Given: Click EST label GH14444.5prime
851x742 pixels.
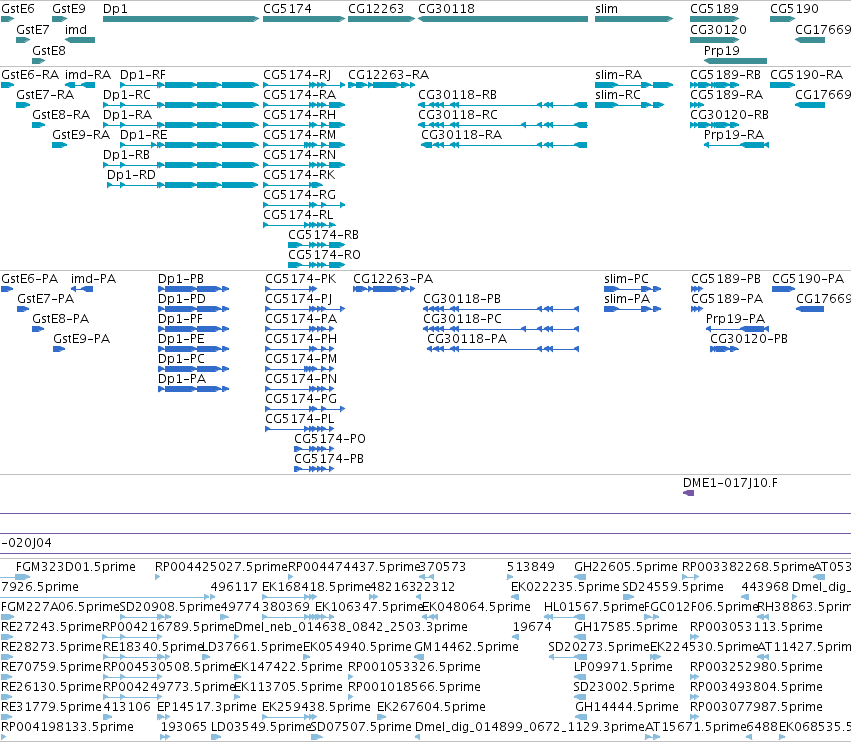Looking at the screenshot, I should point(627,707).
